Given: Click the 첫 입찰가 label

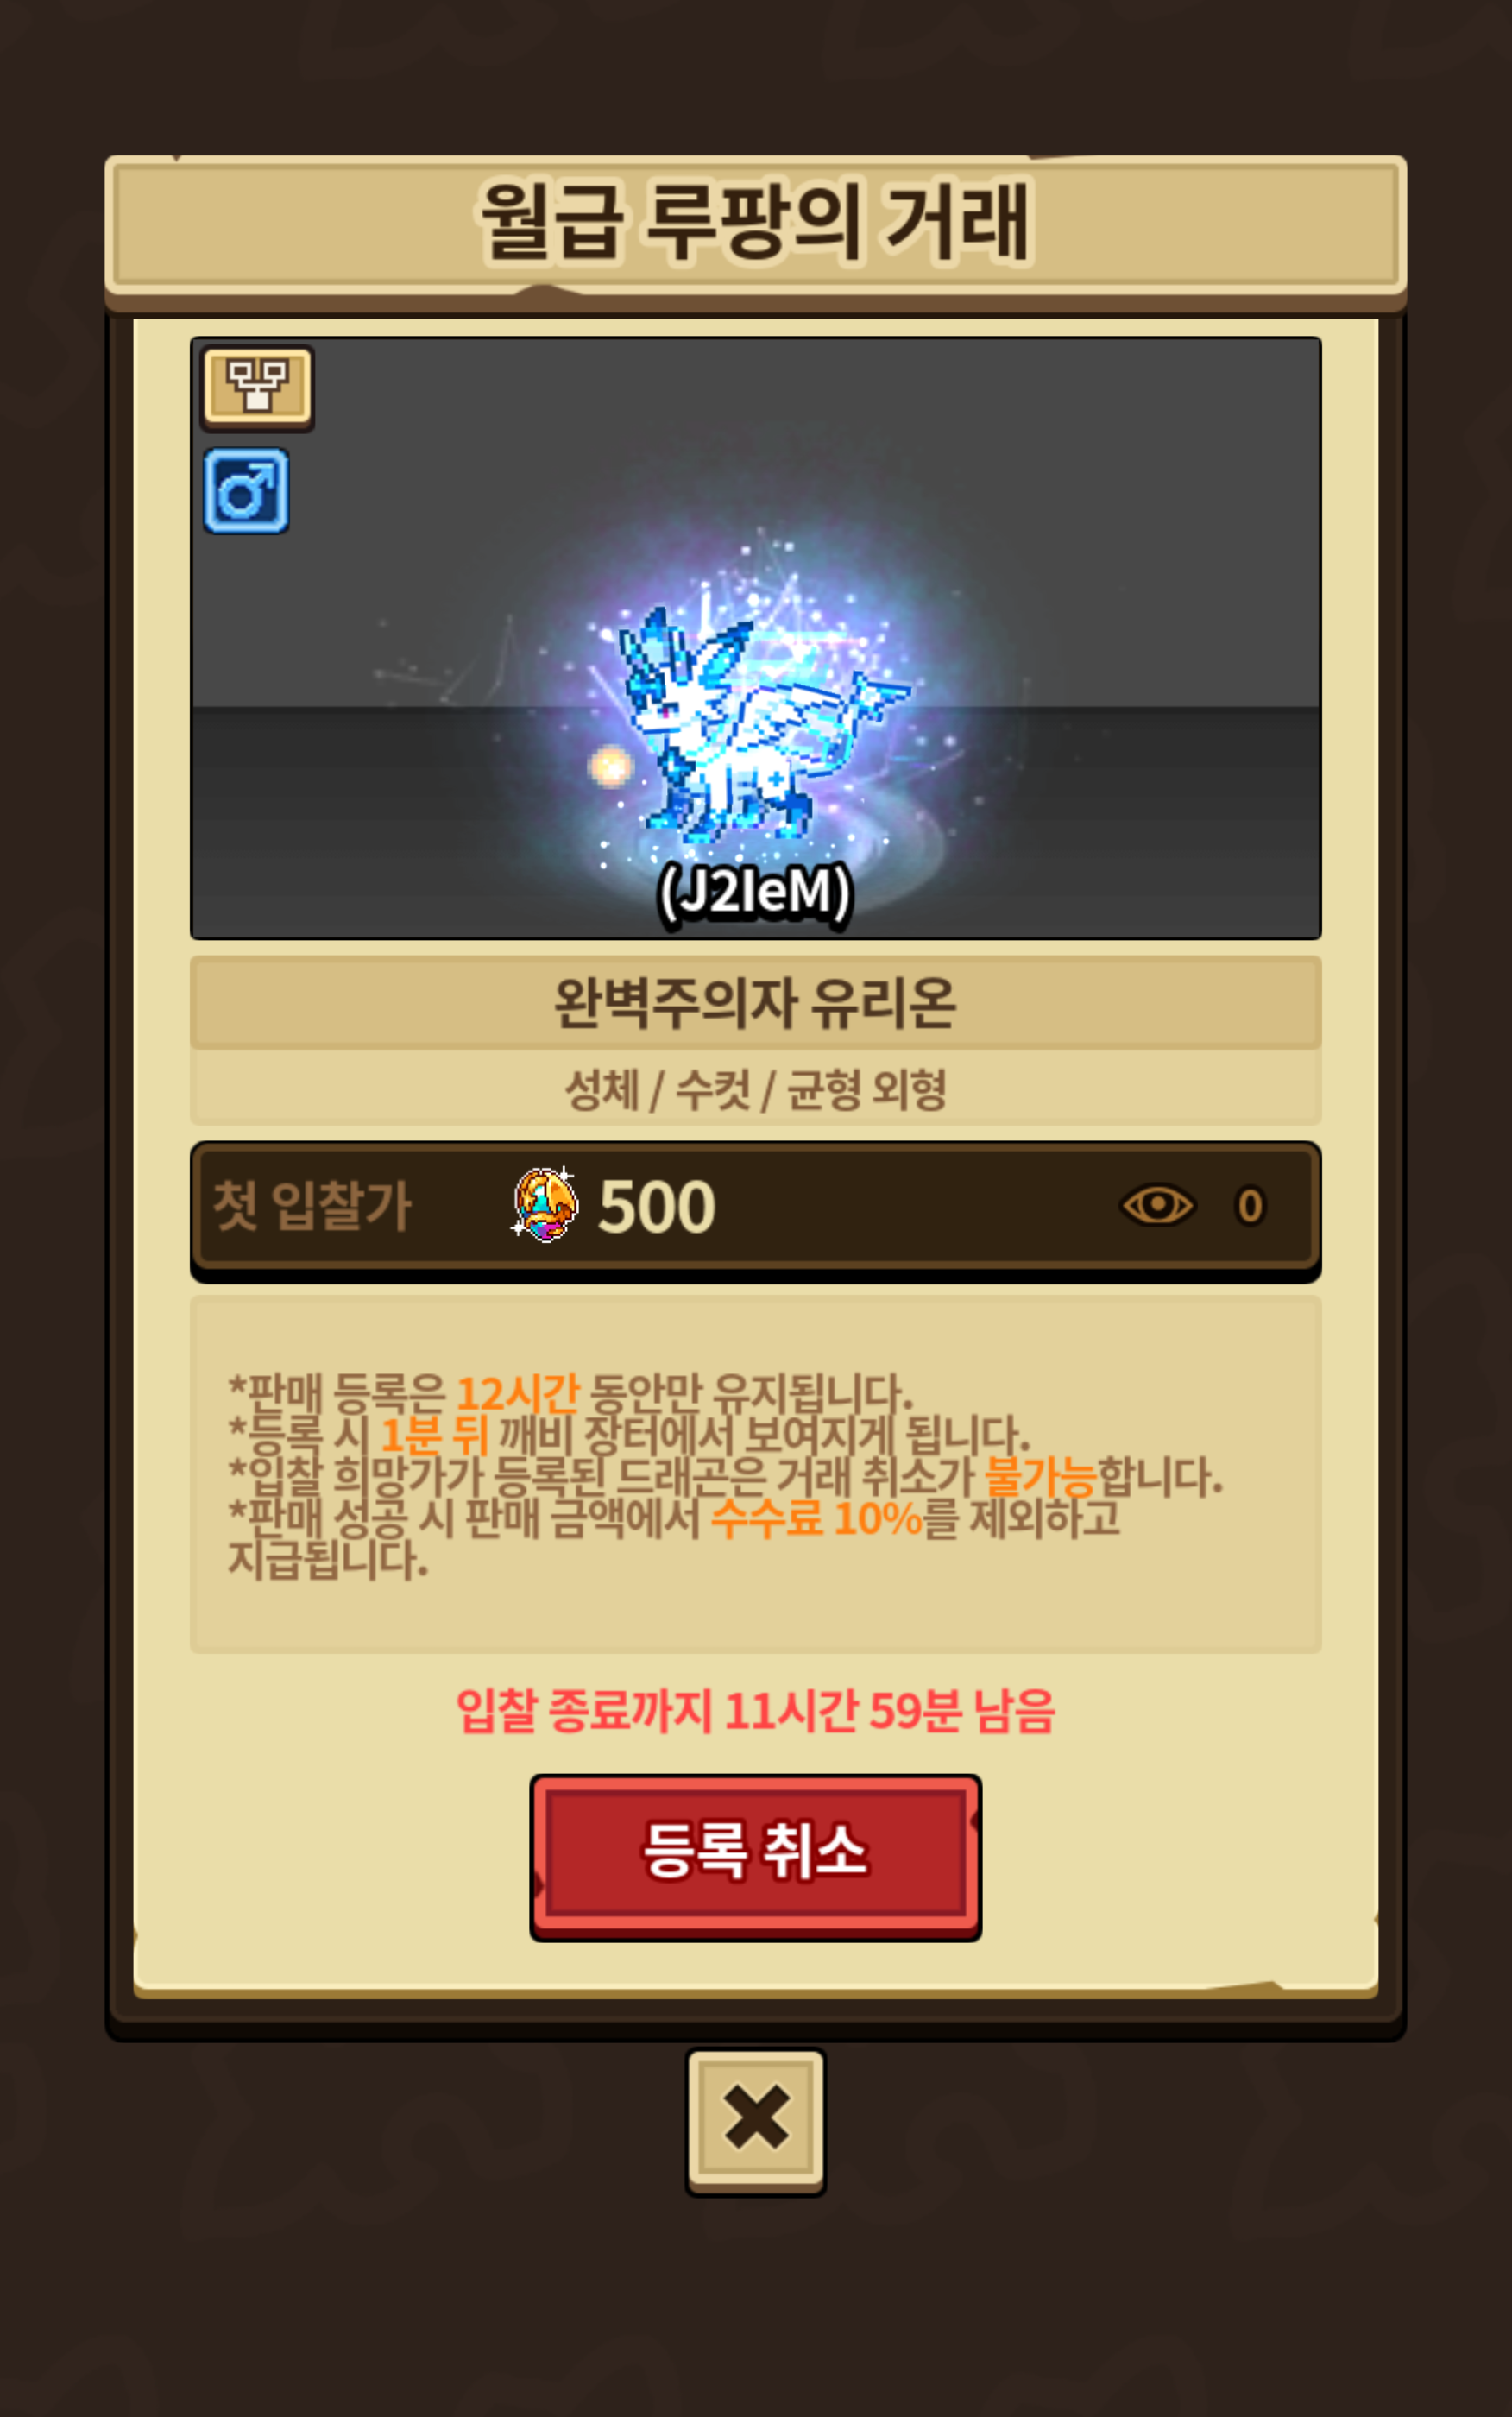Looking at the screenshot, I should (x=311, y=1205).
